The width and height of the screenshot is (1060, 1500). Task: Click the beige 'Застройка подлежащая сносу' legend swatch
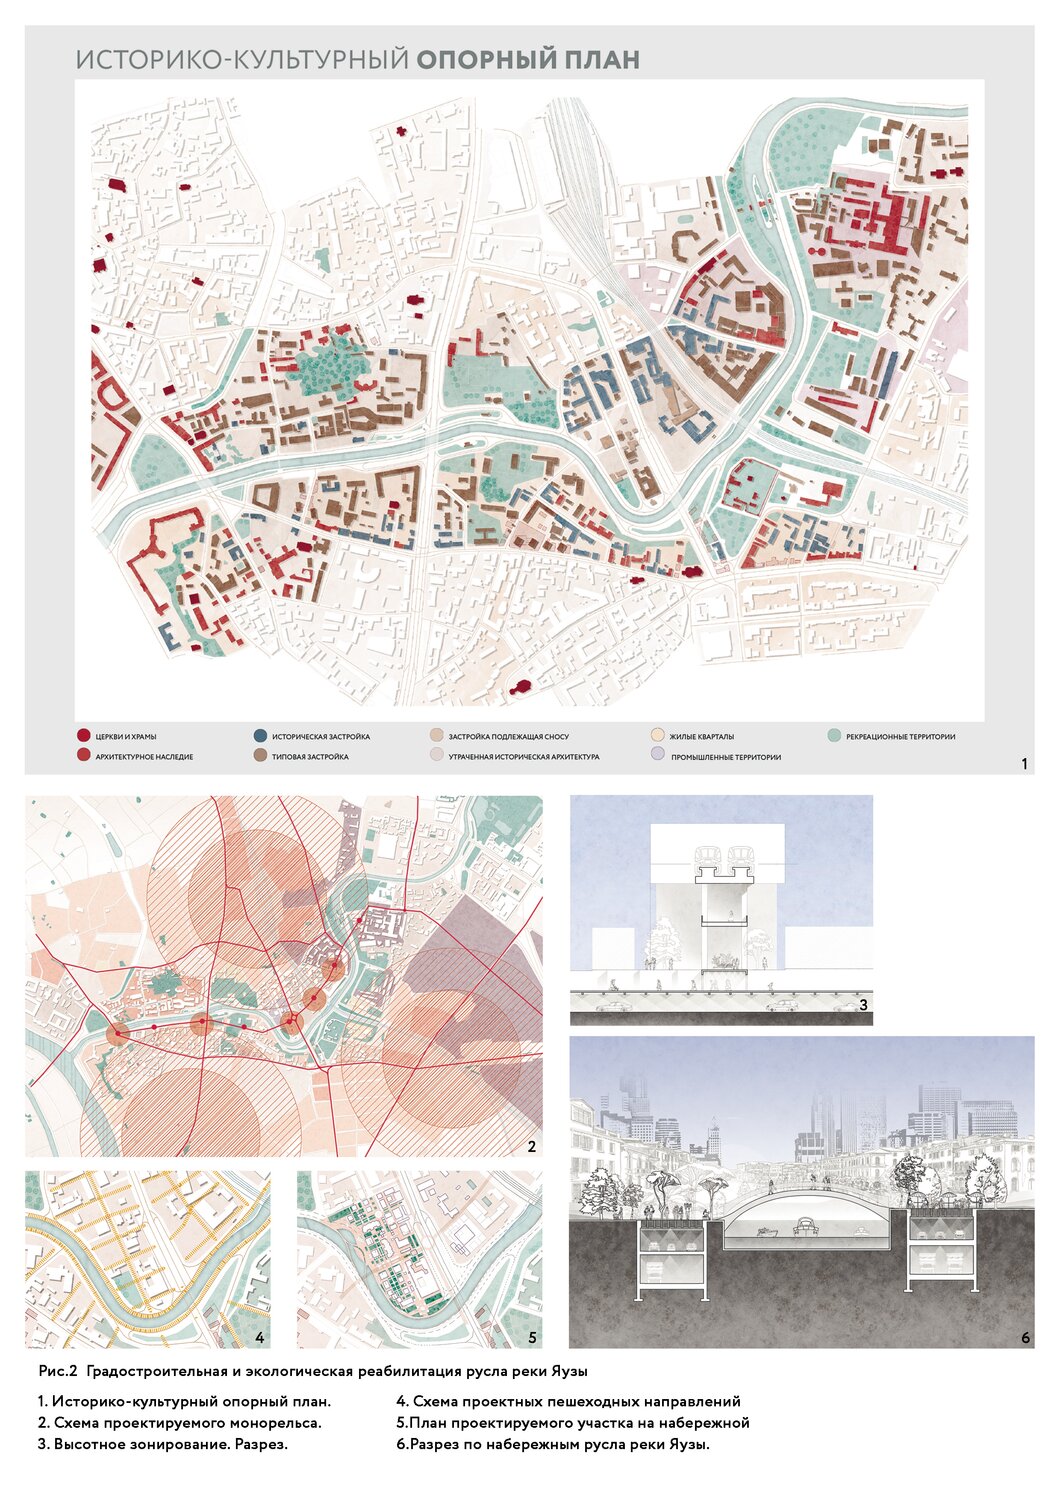[x=435, y=736]
